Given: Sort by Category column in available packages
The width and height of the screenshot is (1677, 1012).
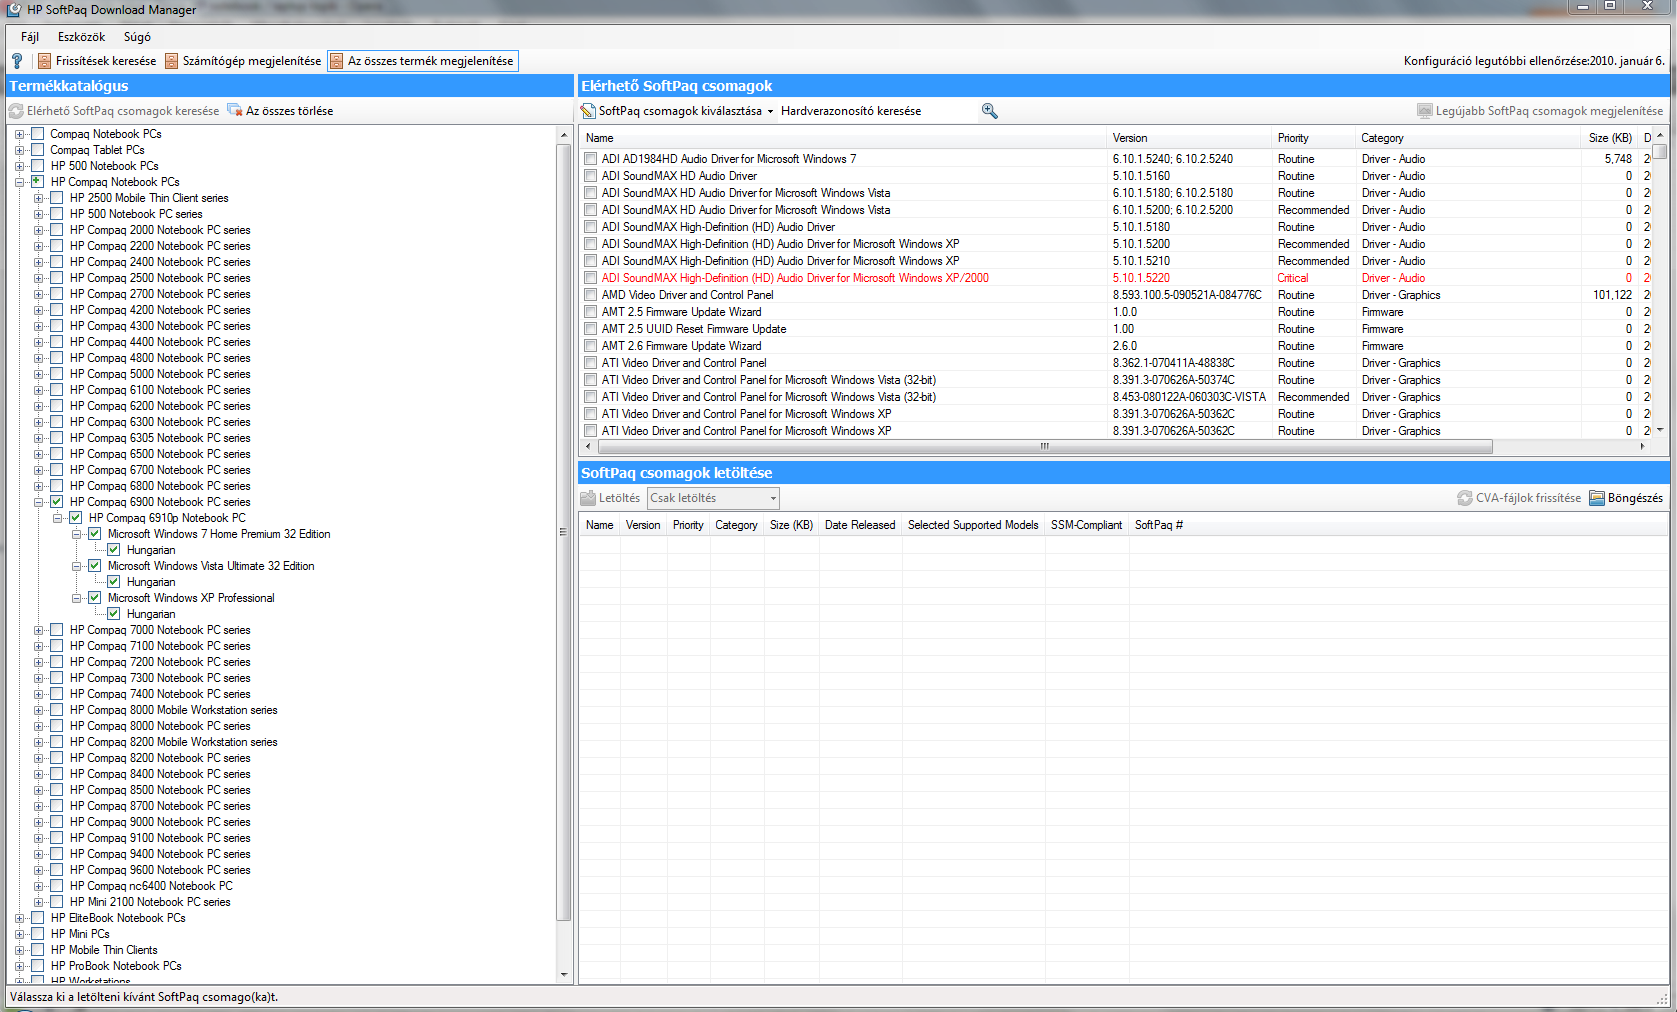Looking at the screenshot, I should 1466,138.
